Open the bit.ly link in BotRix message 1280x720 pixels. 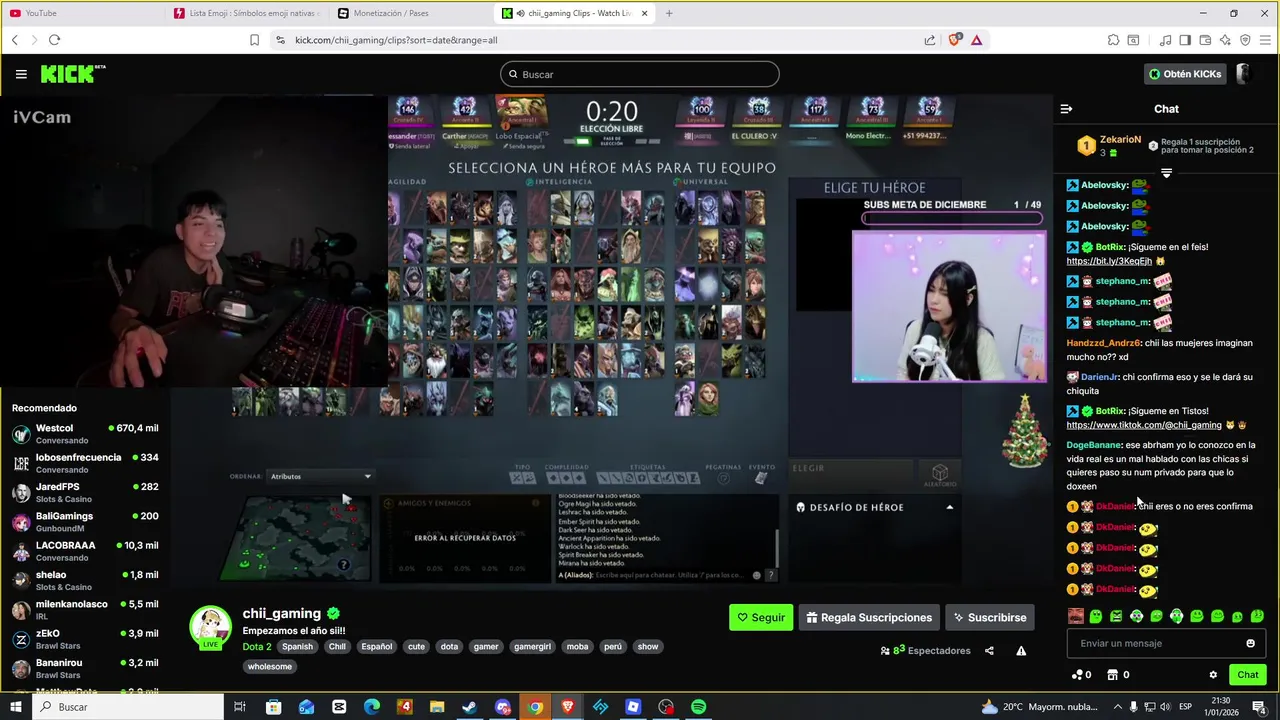[x=1109, y=261]
